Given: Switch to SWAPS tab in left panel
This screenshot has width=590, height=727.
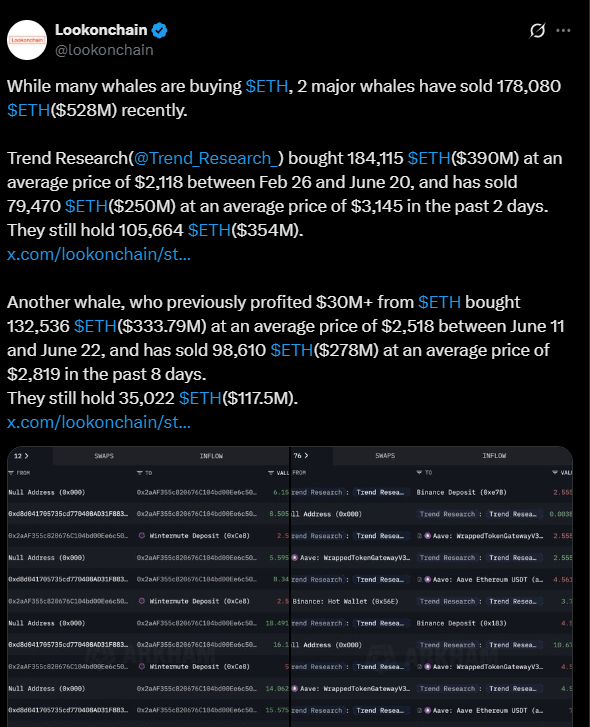Looking at the screenshot, I should tap(104, 456).
